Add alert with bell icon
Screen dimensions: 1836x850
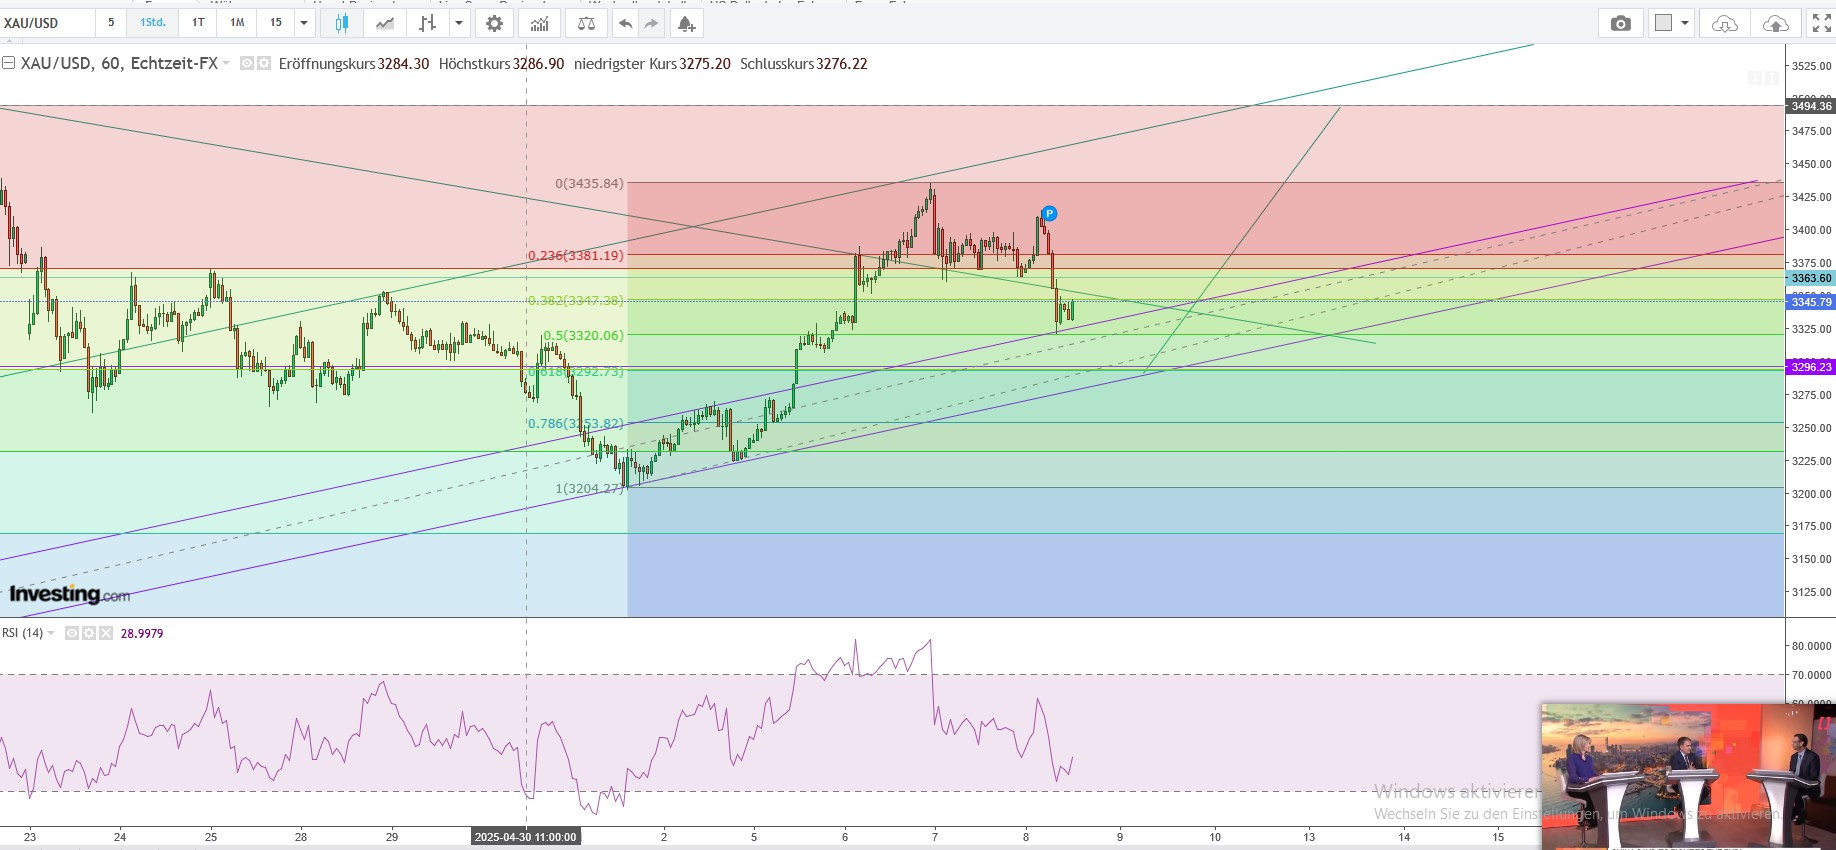tap(686, 23)
